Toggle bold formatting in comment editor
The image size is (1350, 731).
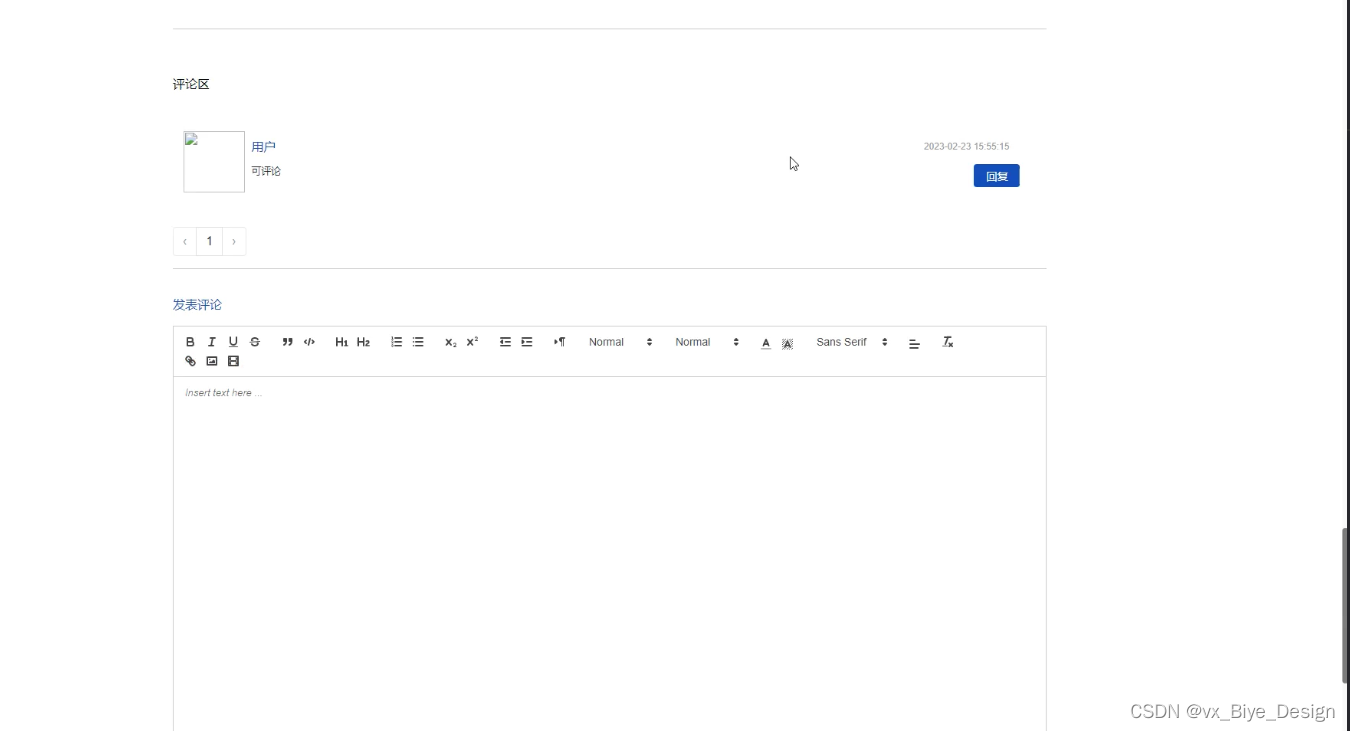point(190,342)
